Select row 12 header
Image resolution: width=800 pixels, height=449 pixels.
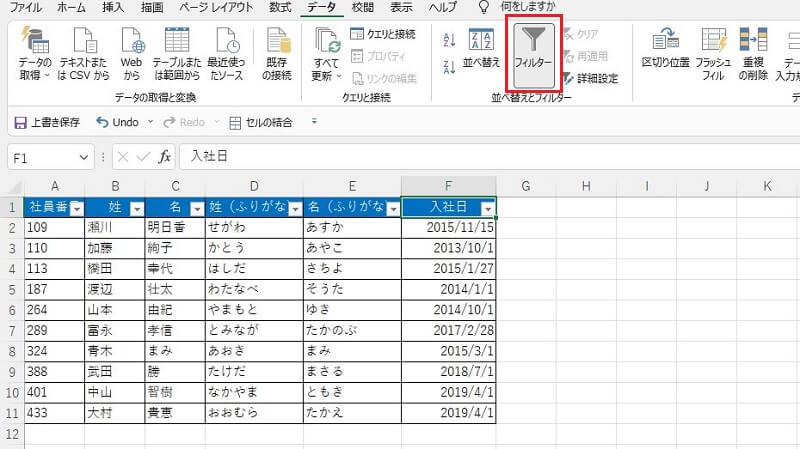click(x=12, y=434)
